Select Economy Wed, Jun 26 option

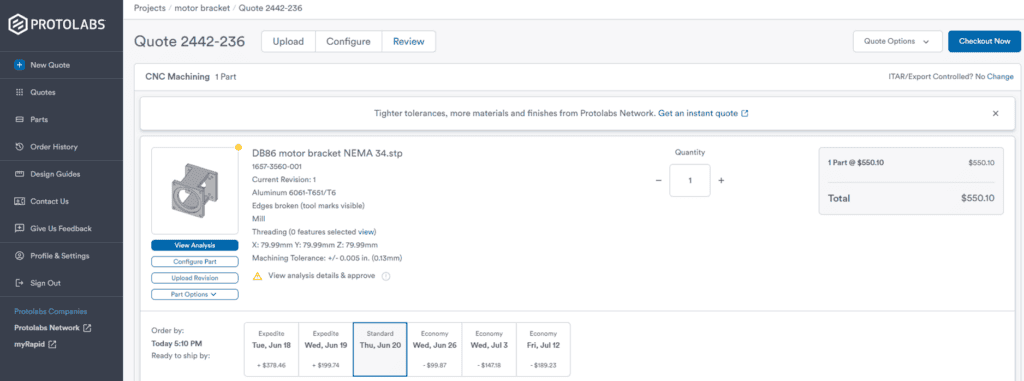(x=434, y=349)
